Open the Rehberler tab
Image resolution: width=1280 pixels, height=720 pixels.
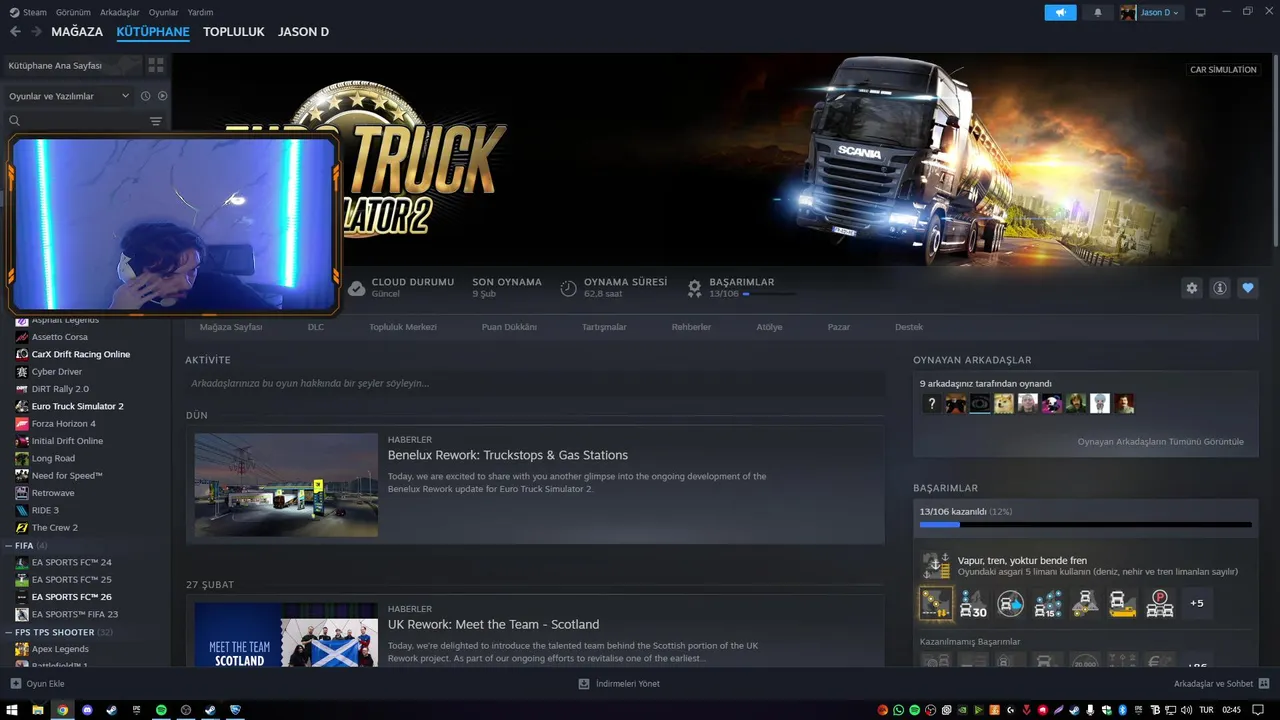691,327
